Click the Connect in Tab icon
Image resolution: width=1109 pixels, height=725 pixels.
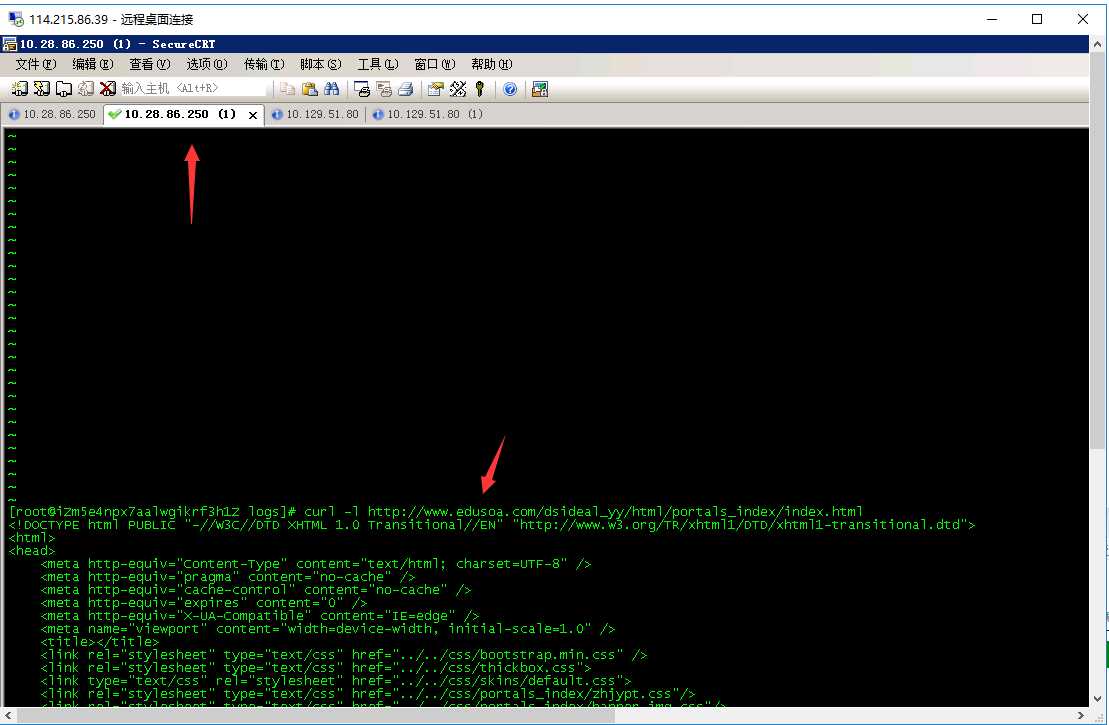pyautogui.click(x=64, y=88)
